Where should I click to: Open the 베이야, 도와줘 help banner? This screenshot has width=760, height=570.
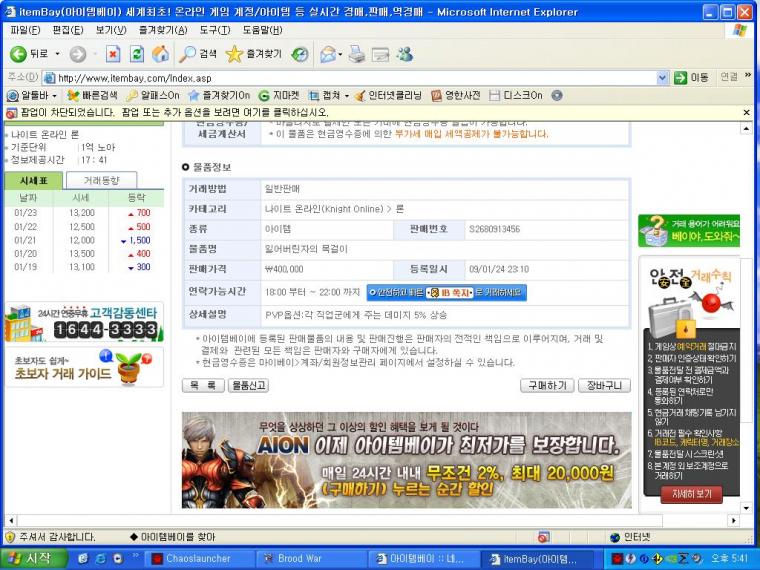689,231
